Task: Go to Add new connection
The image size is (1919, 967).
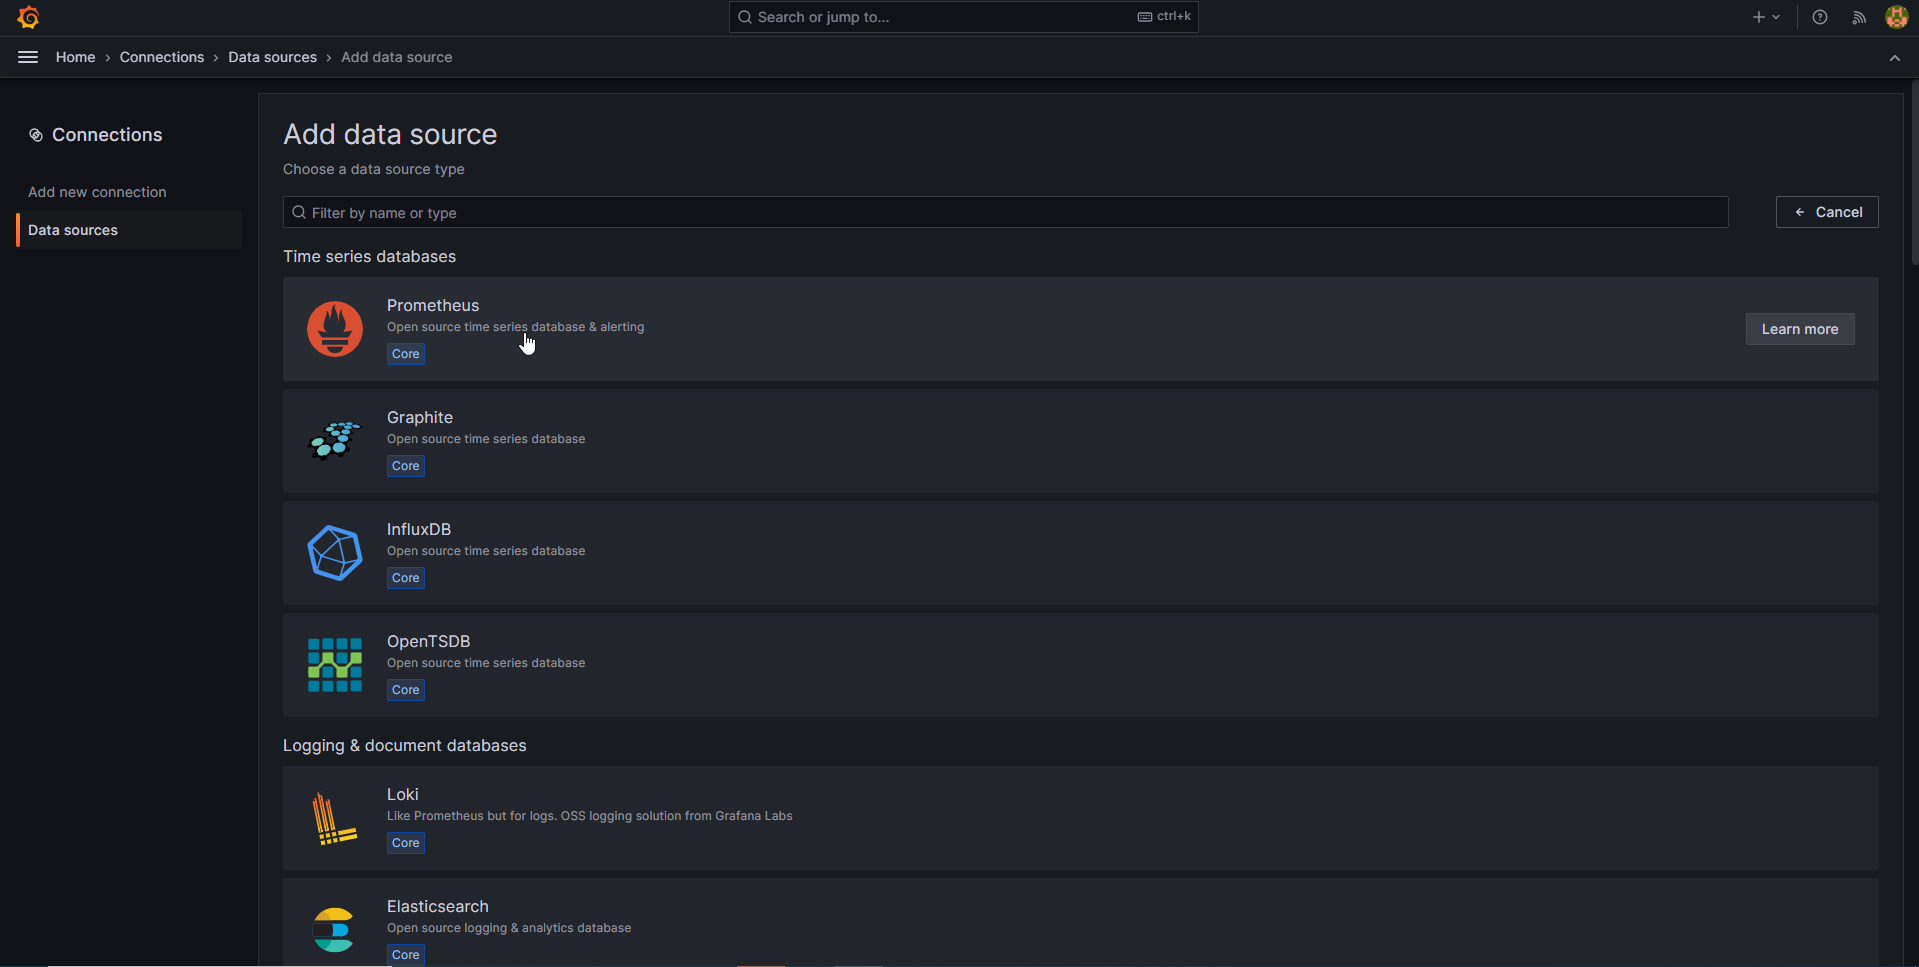Action: click(x=97, y=192)
